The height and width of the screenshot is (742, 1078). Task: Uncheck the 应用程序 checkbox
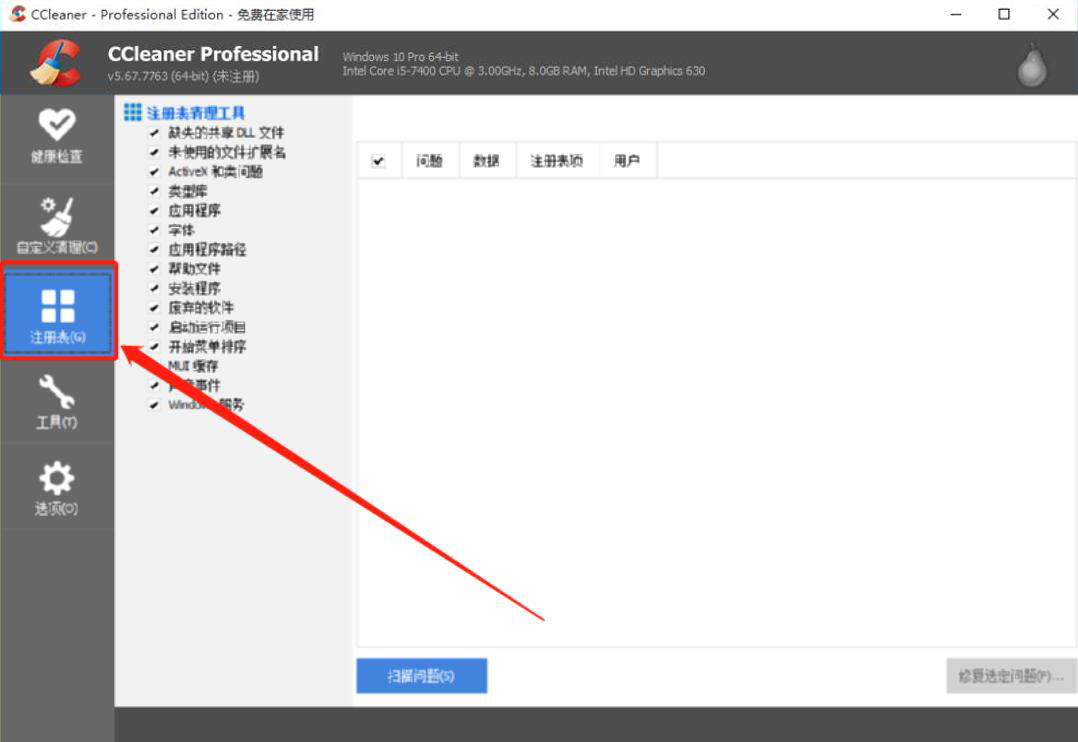154,210
